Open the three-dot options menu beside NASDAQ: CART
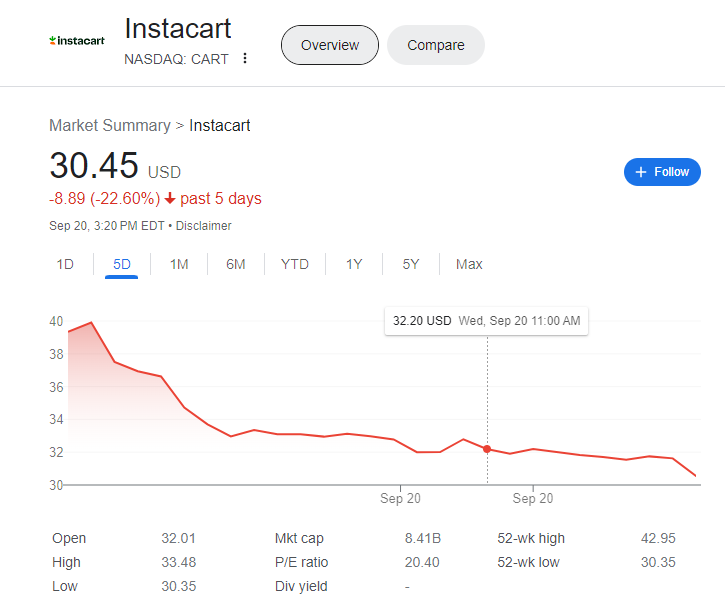The image size is (725, 608). (x=245, y=58)
